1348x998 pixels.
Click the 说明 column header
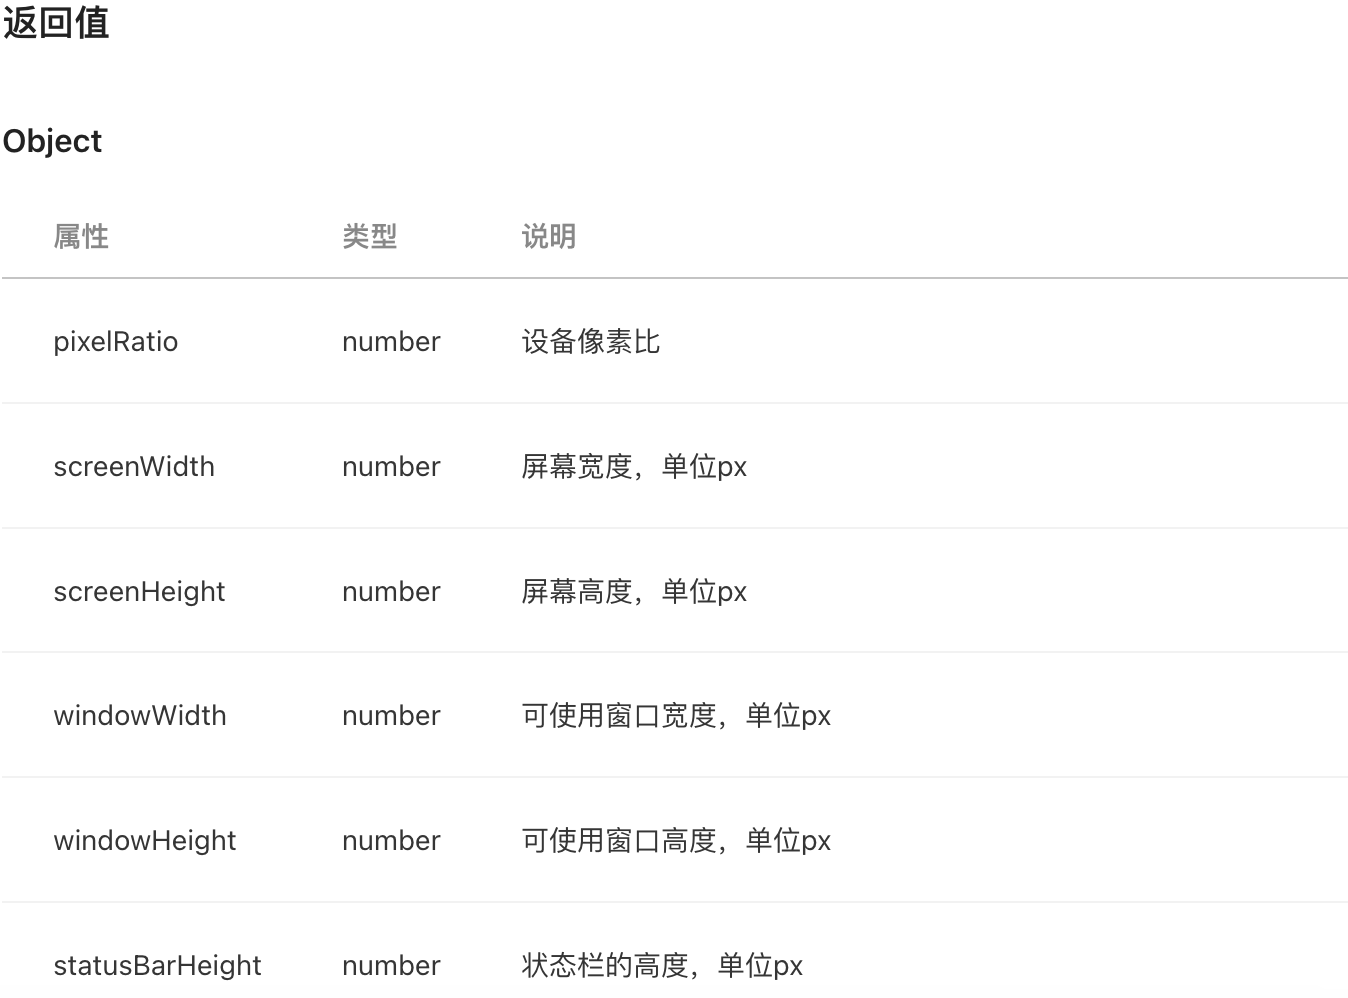coord(549,237)
